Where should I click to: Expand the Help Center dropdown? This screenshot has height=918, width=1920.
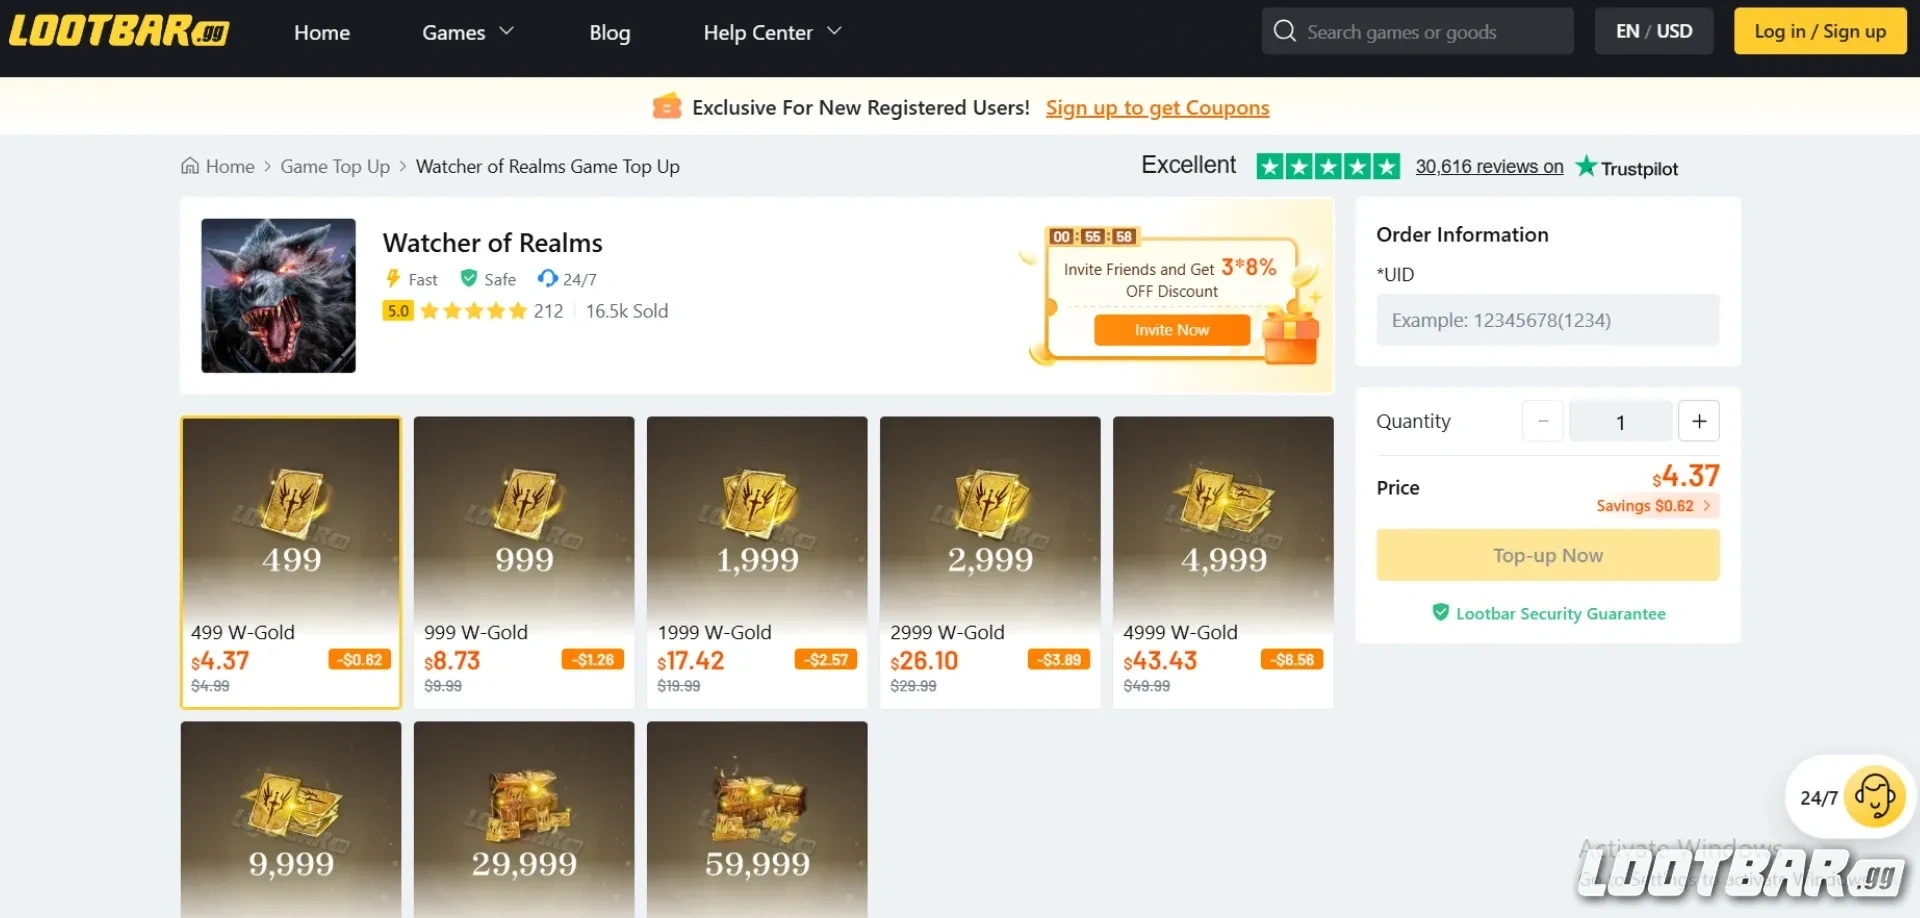771,32
